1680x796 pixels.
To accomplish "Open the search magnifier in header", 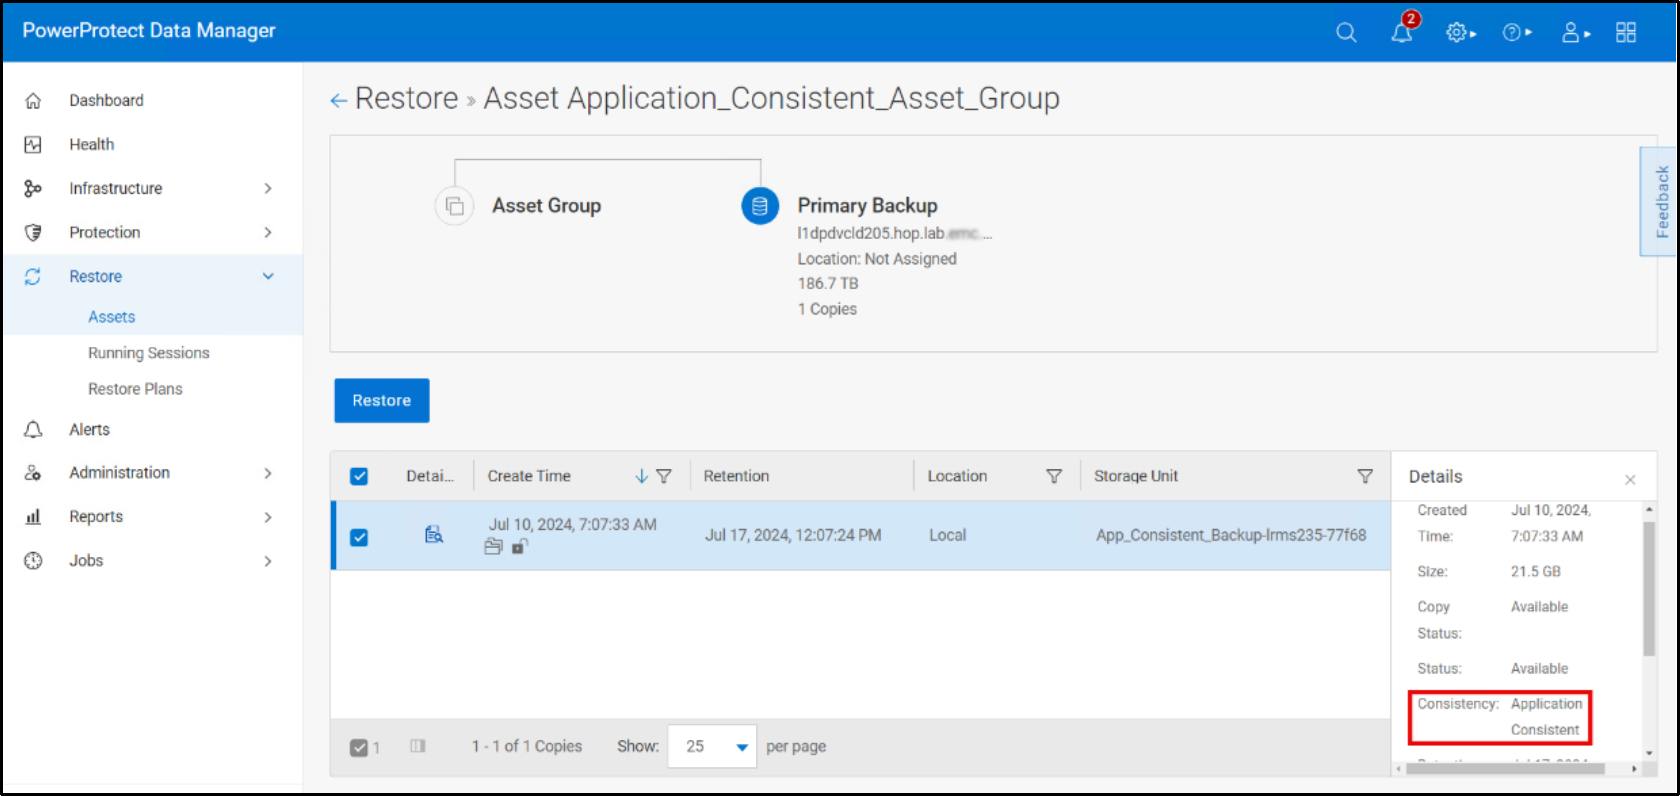I will point(1346,32).
